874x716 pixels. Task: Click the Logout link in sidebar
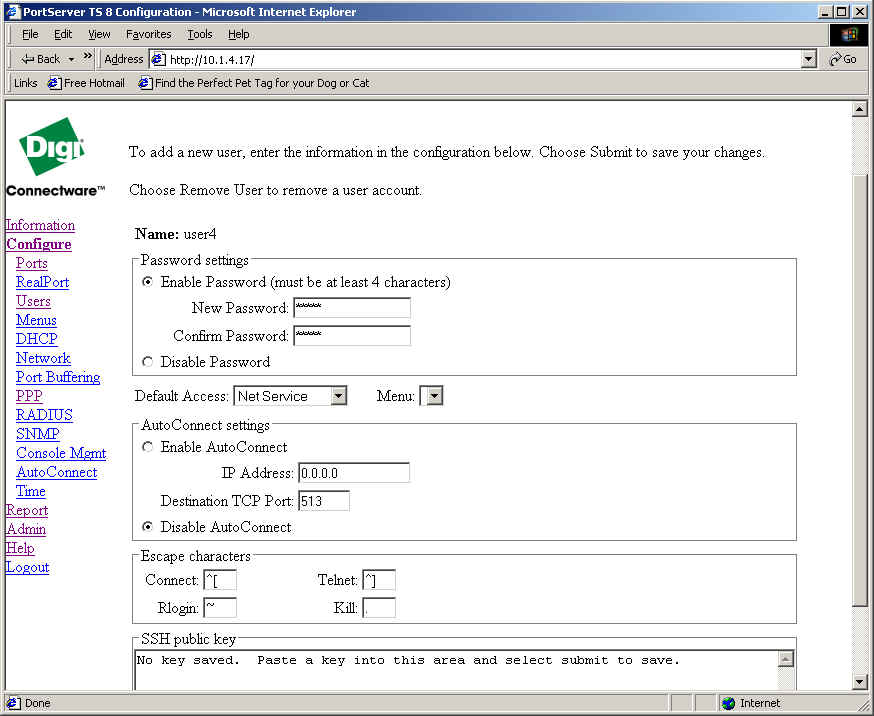point(27,567)
